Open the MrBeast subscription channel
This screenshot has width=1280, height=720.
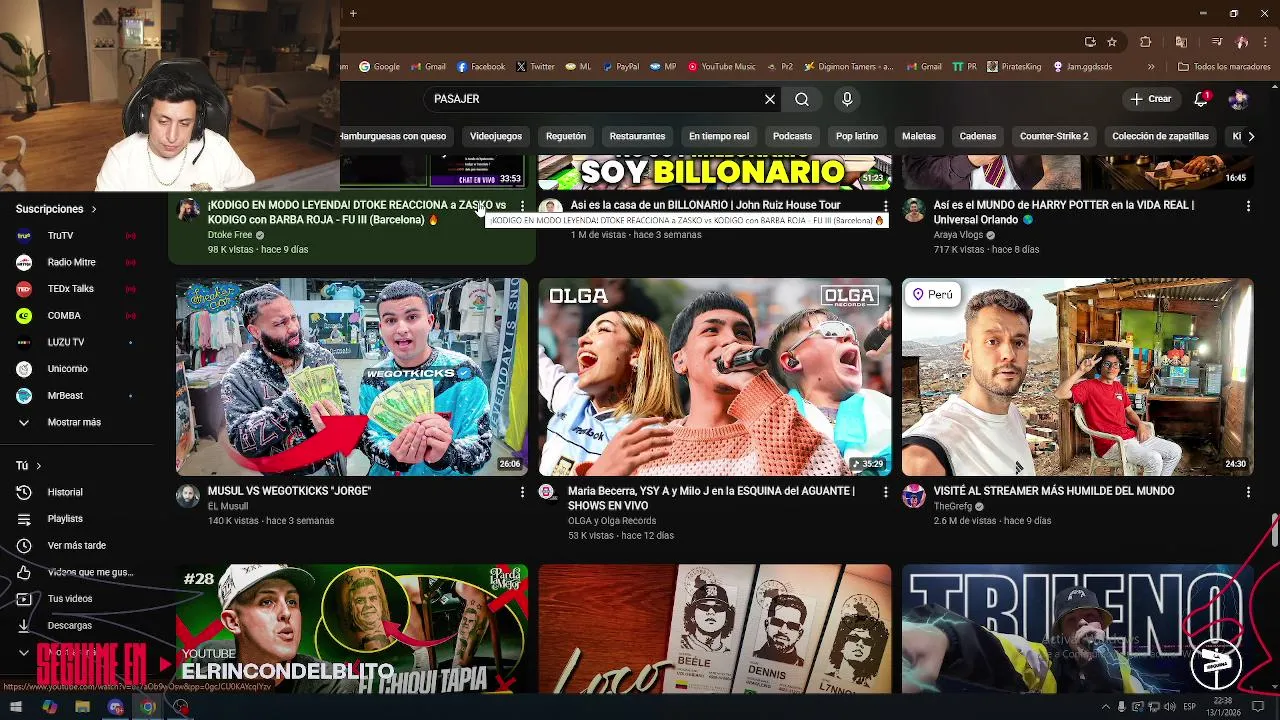point(76,395)
